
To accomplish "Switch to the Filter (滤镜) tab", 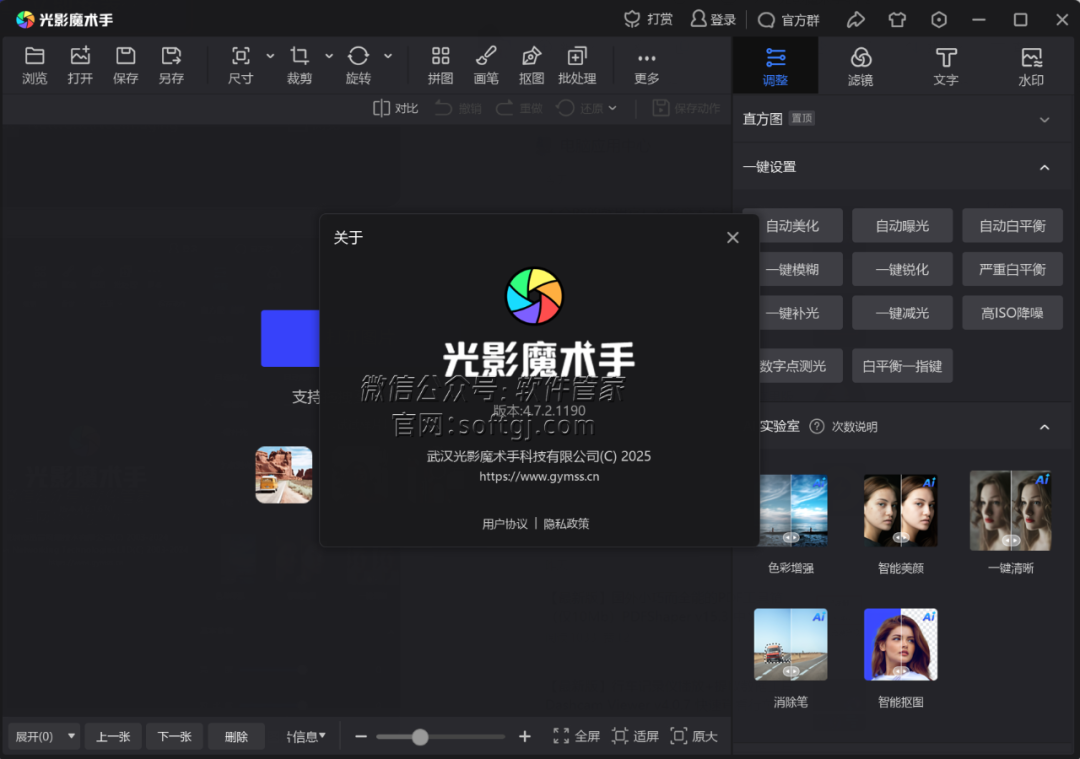I will [x=860, y=66].
